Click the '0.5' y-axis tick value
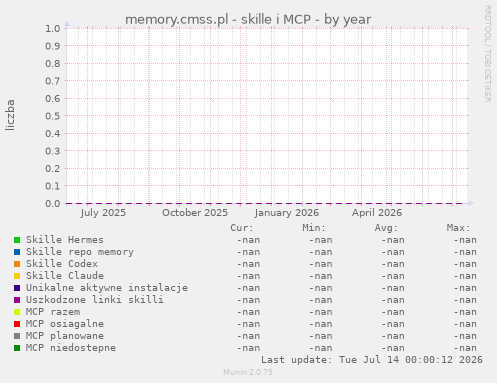The height and width of the screenshot is (383, 497). pyautogui.click(x=53, y=116)
